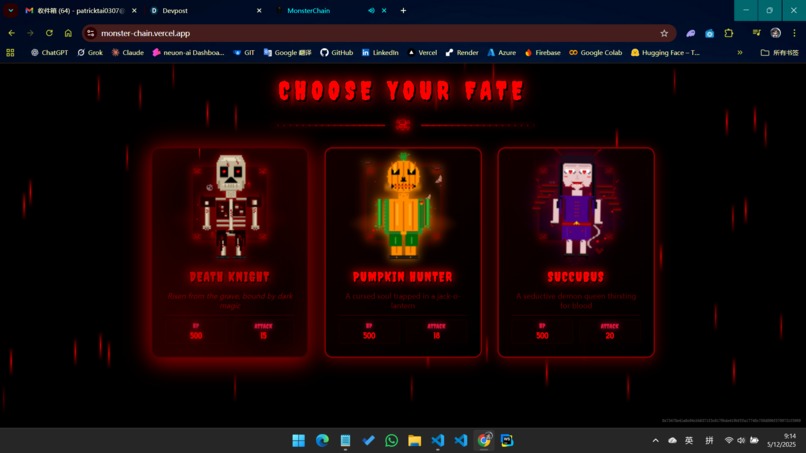
Task: Reload the monster-chain page
Action: (x=49, y=33)
